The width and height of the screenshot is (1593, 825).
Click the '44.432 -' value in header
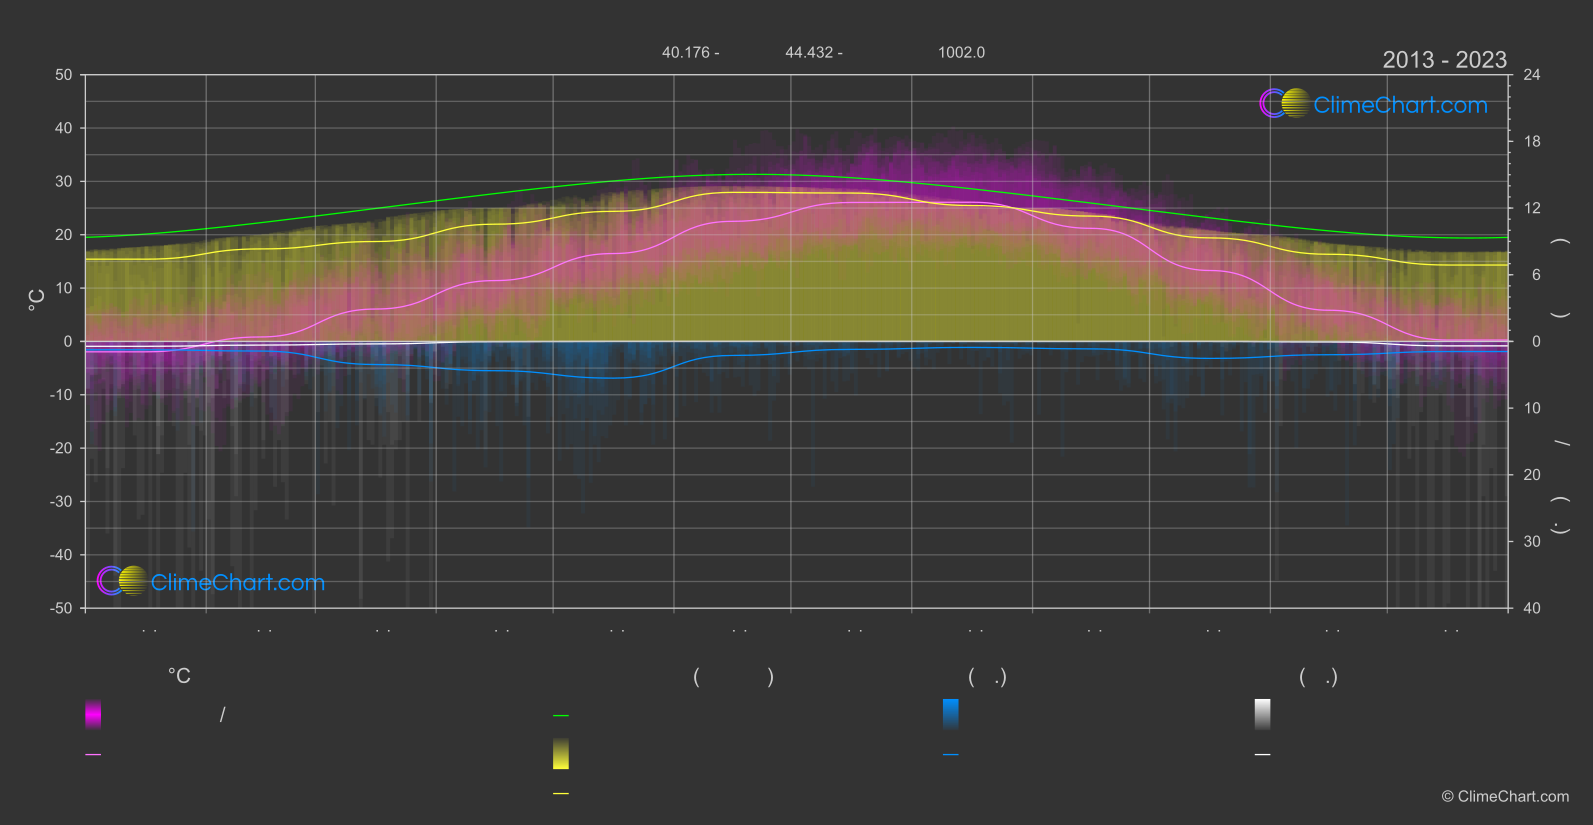814,52
